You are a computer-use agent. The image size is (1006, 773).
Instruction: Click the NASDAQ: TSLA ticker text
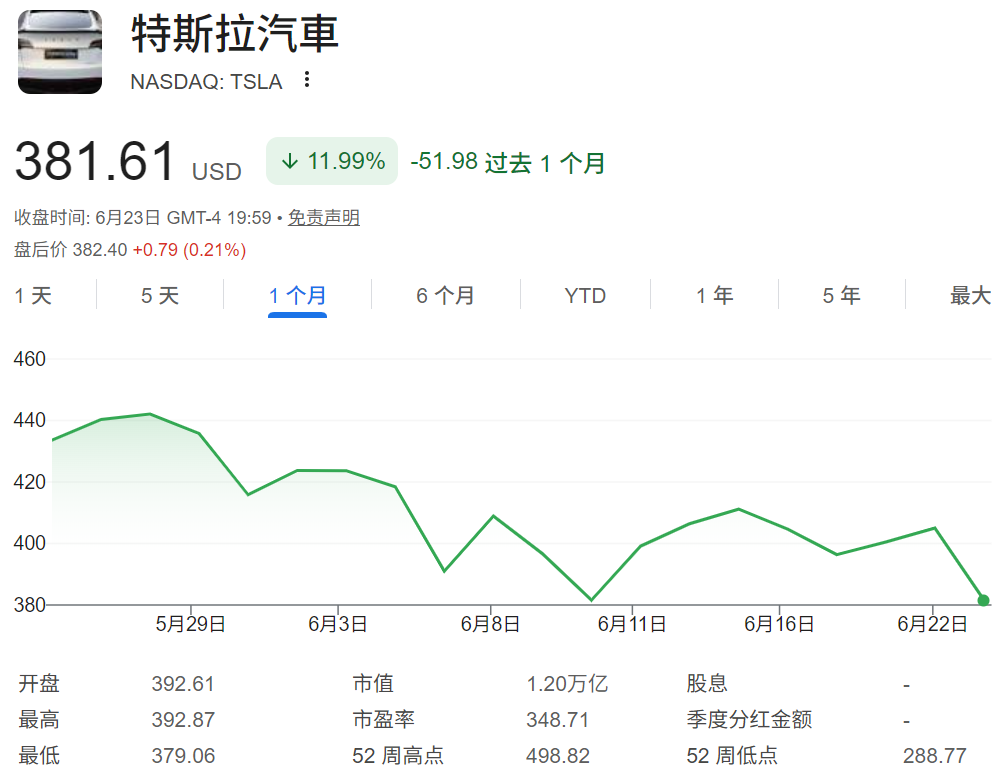(x=206, y=81)
